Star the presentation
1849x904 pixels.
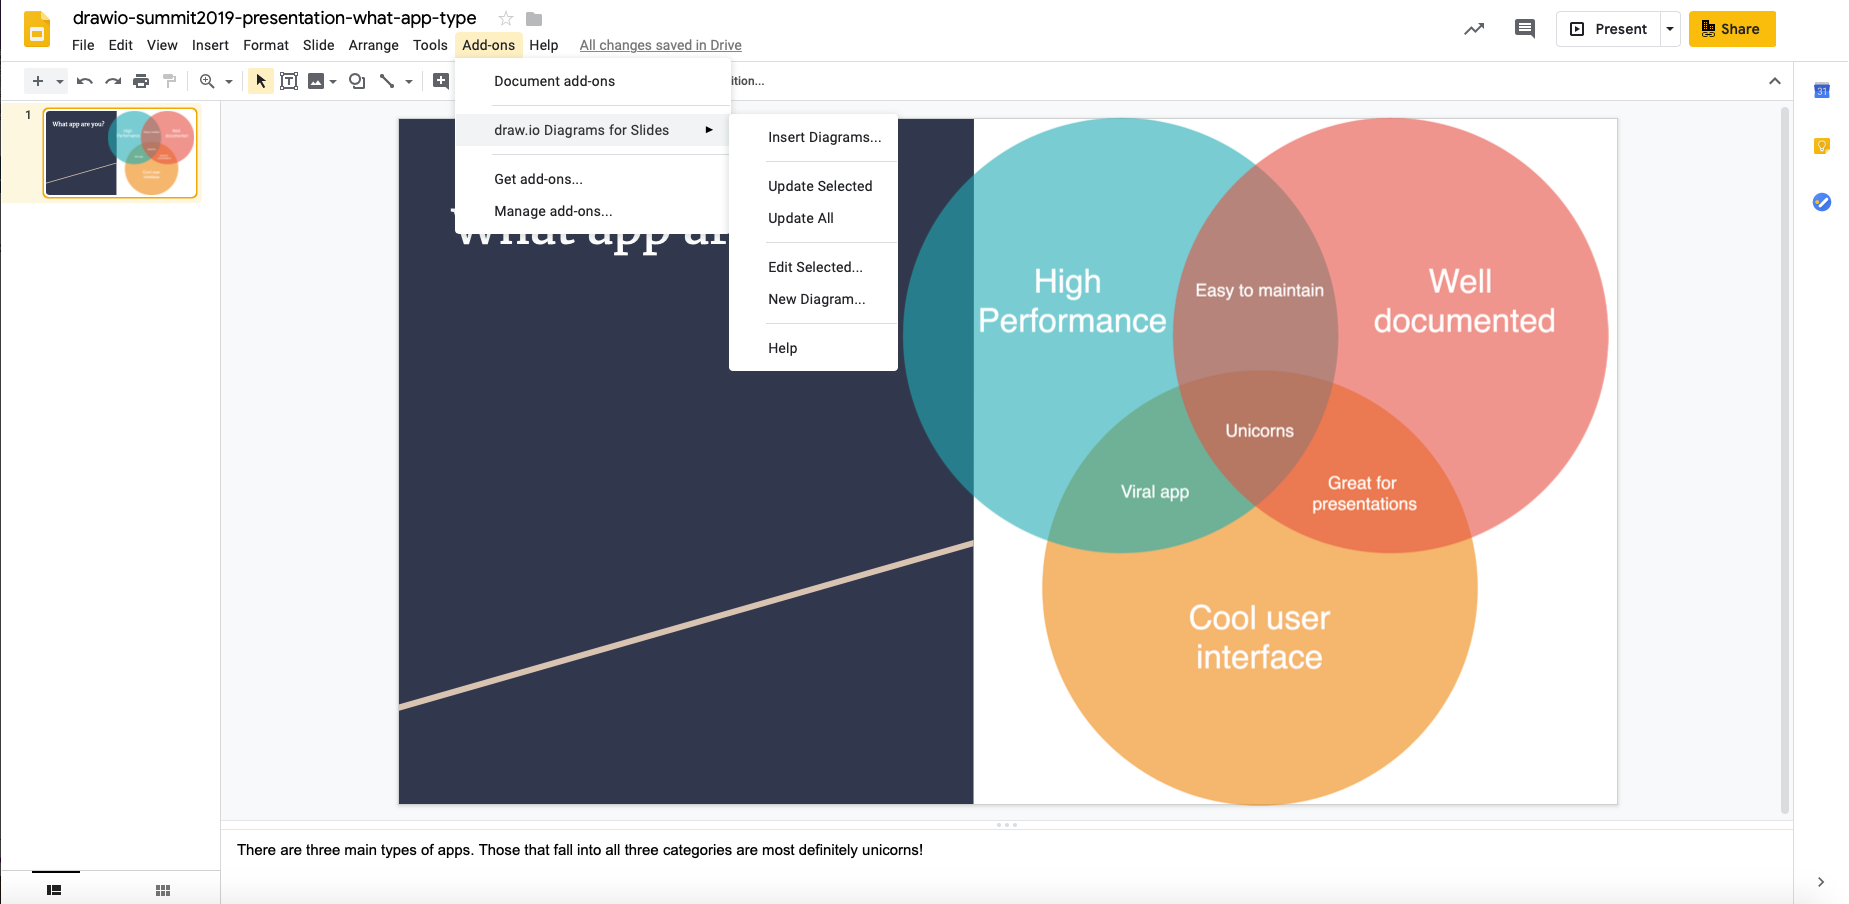[x=506, y=19]
